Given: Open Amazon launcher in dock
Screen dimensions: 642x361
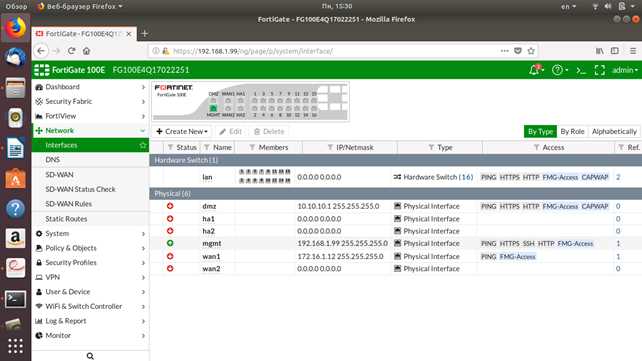Looking at the screenshot, I should coord(15,238).
